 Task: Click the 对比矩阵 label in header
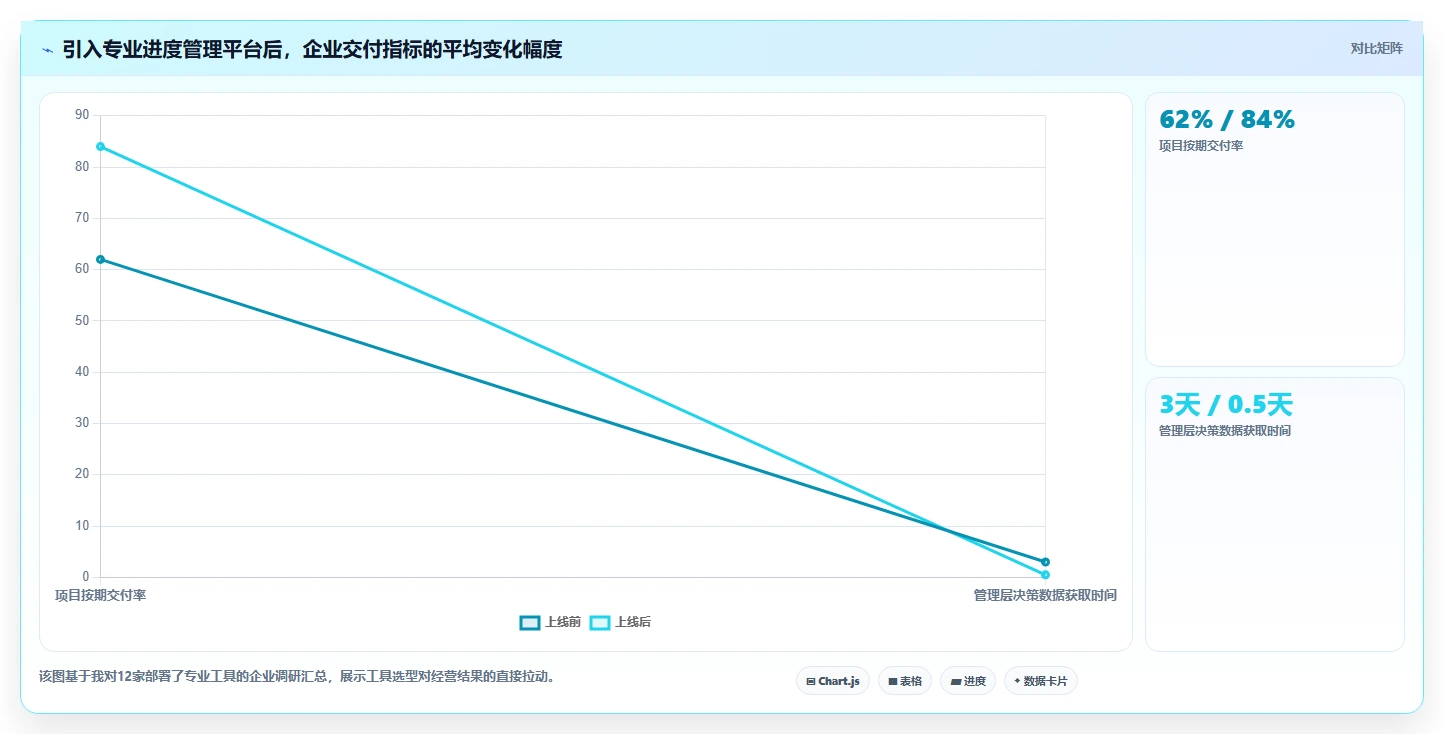click(x=1377, y=49)
